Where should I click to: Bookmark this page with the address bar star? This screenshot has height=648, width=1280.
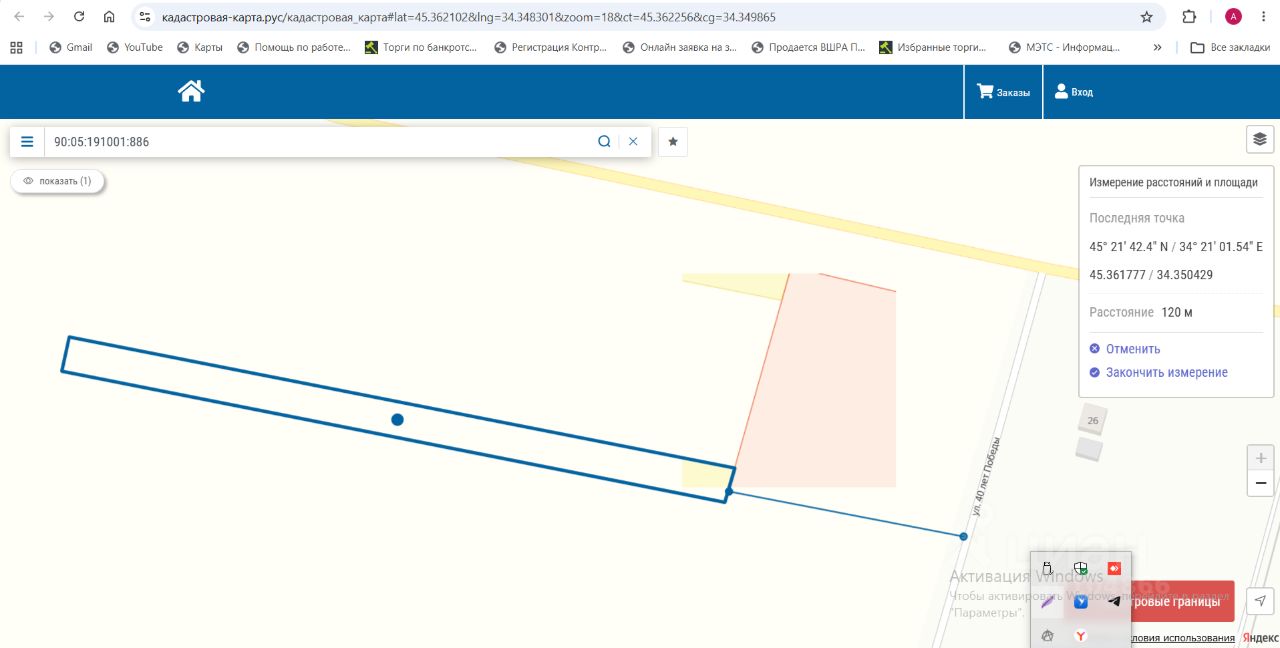(1146, 17)
